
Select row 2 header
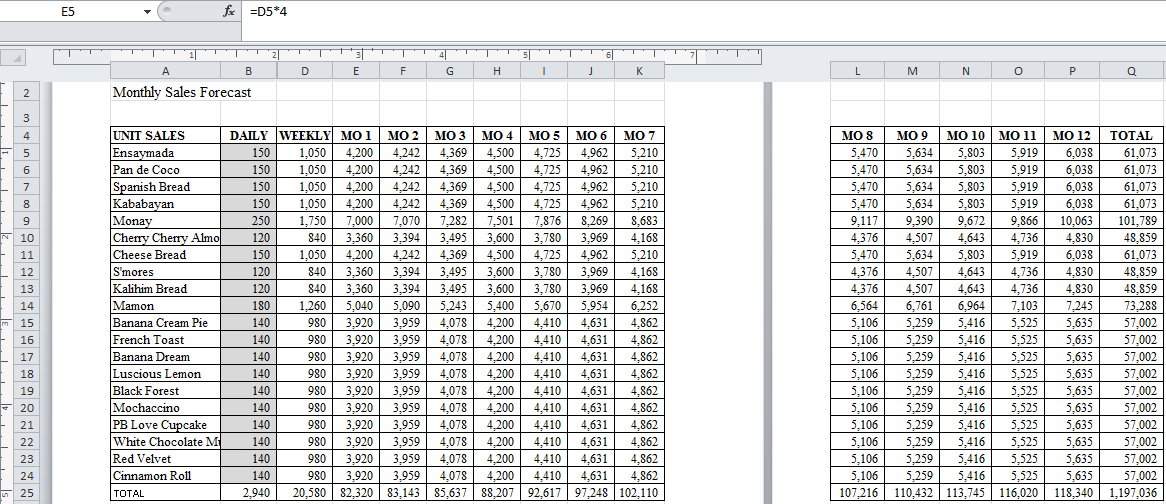click(26, 93)
